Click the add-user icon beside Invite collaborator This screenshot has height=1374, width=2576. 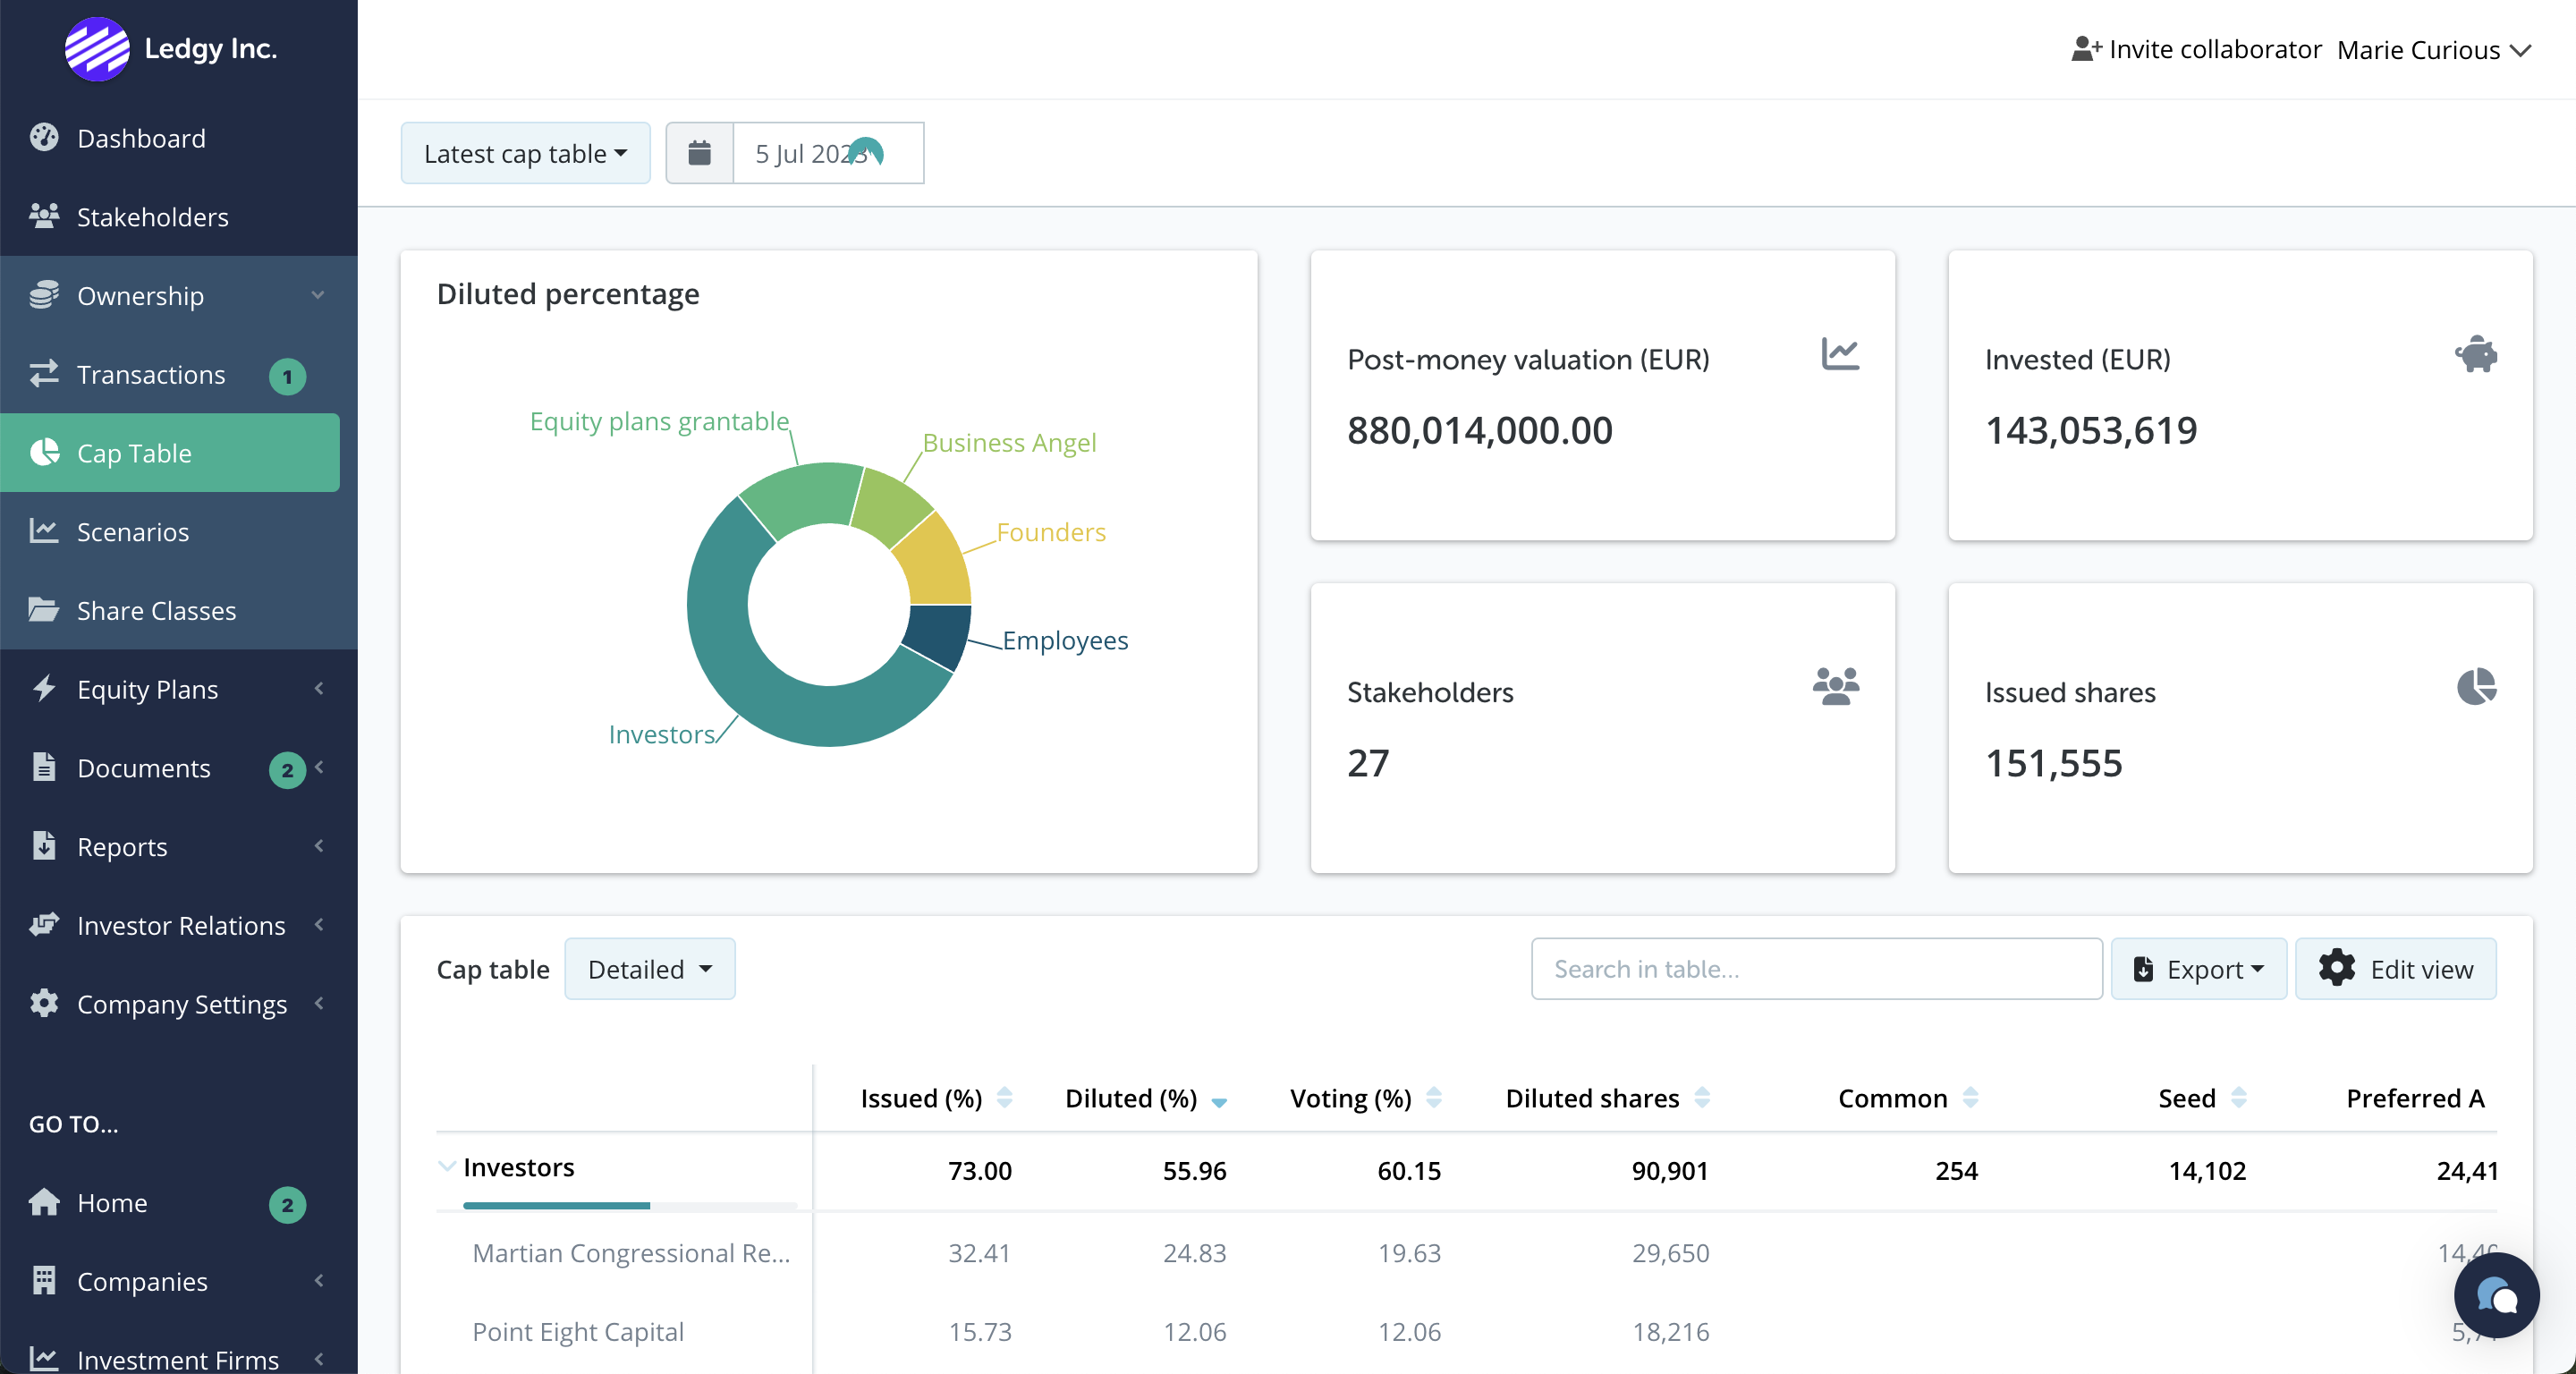(2085, 49)
